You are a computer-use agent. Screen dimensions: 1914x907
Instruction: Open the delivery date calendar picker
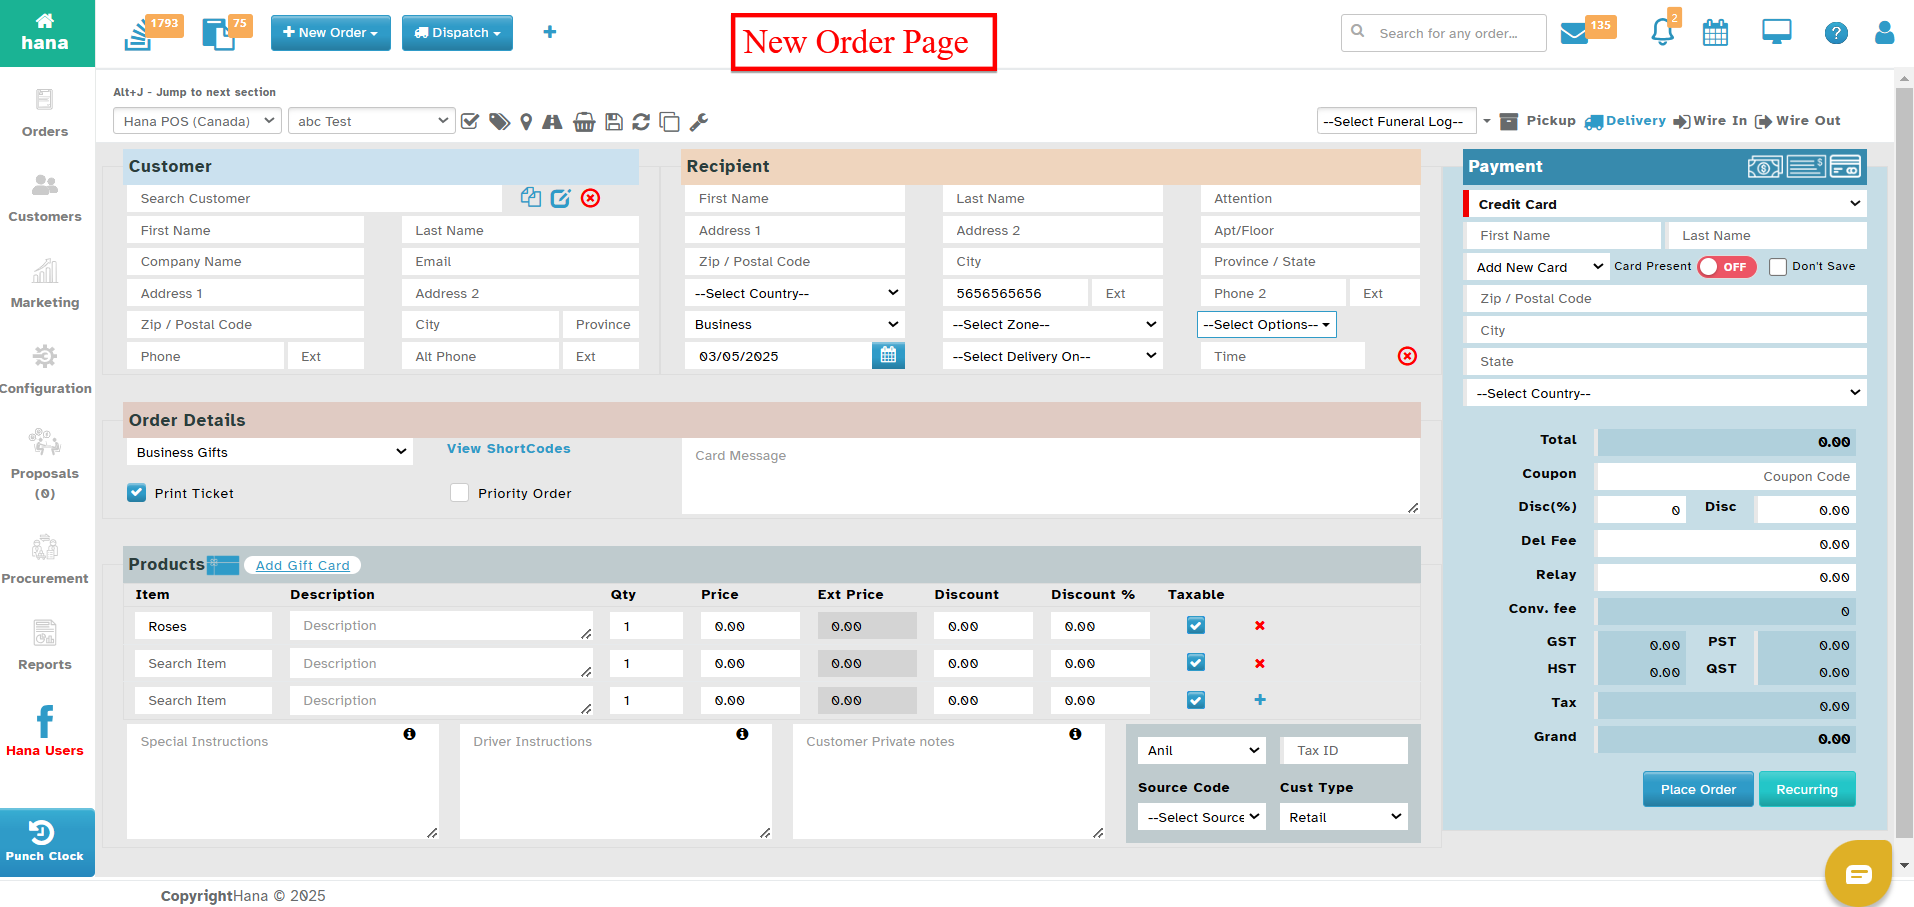tap(888, 355)
